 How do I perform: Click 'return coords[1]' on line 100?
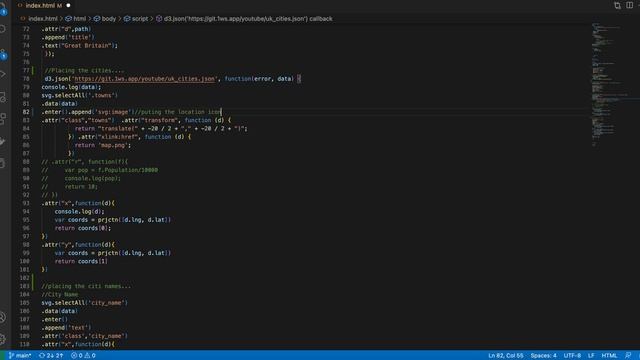tap(81, 261)
